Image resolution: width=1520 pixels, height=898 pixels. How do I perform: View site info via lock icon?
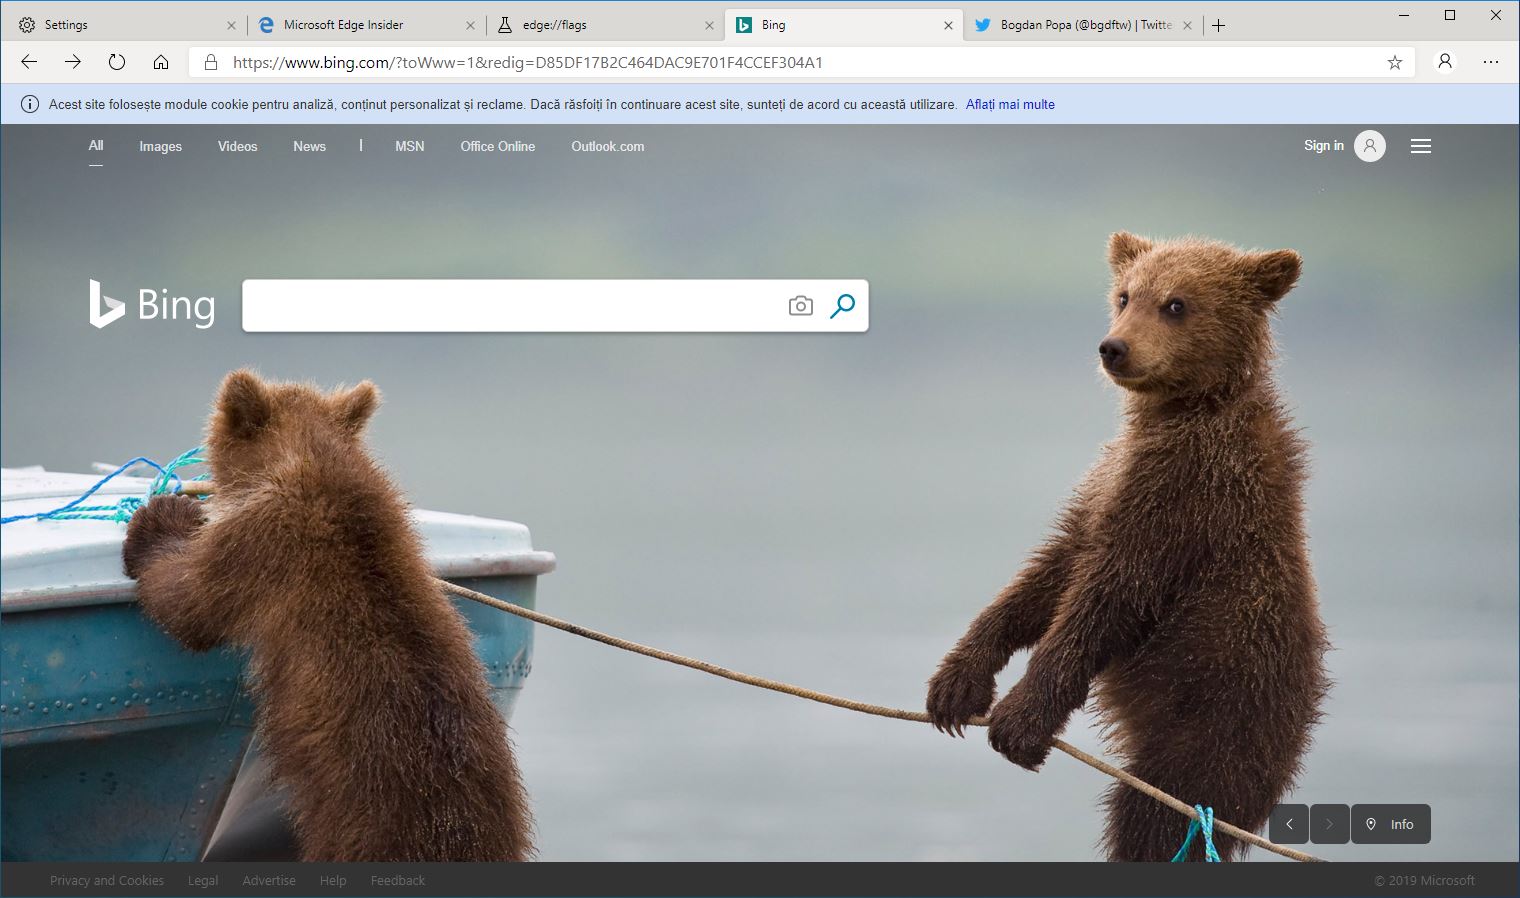pos(211,62)
